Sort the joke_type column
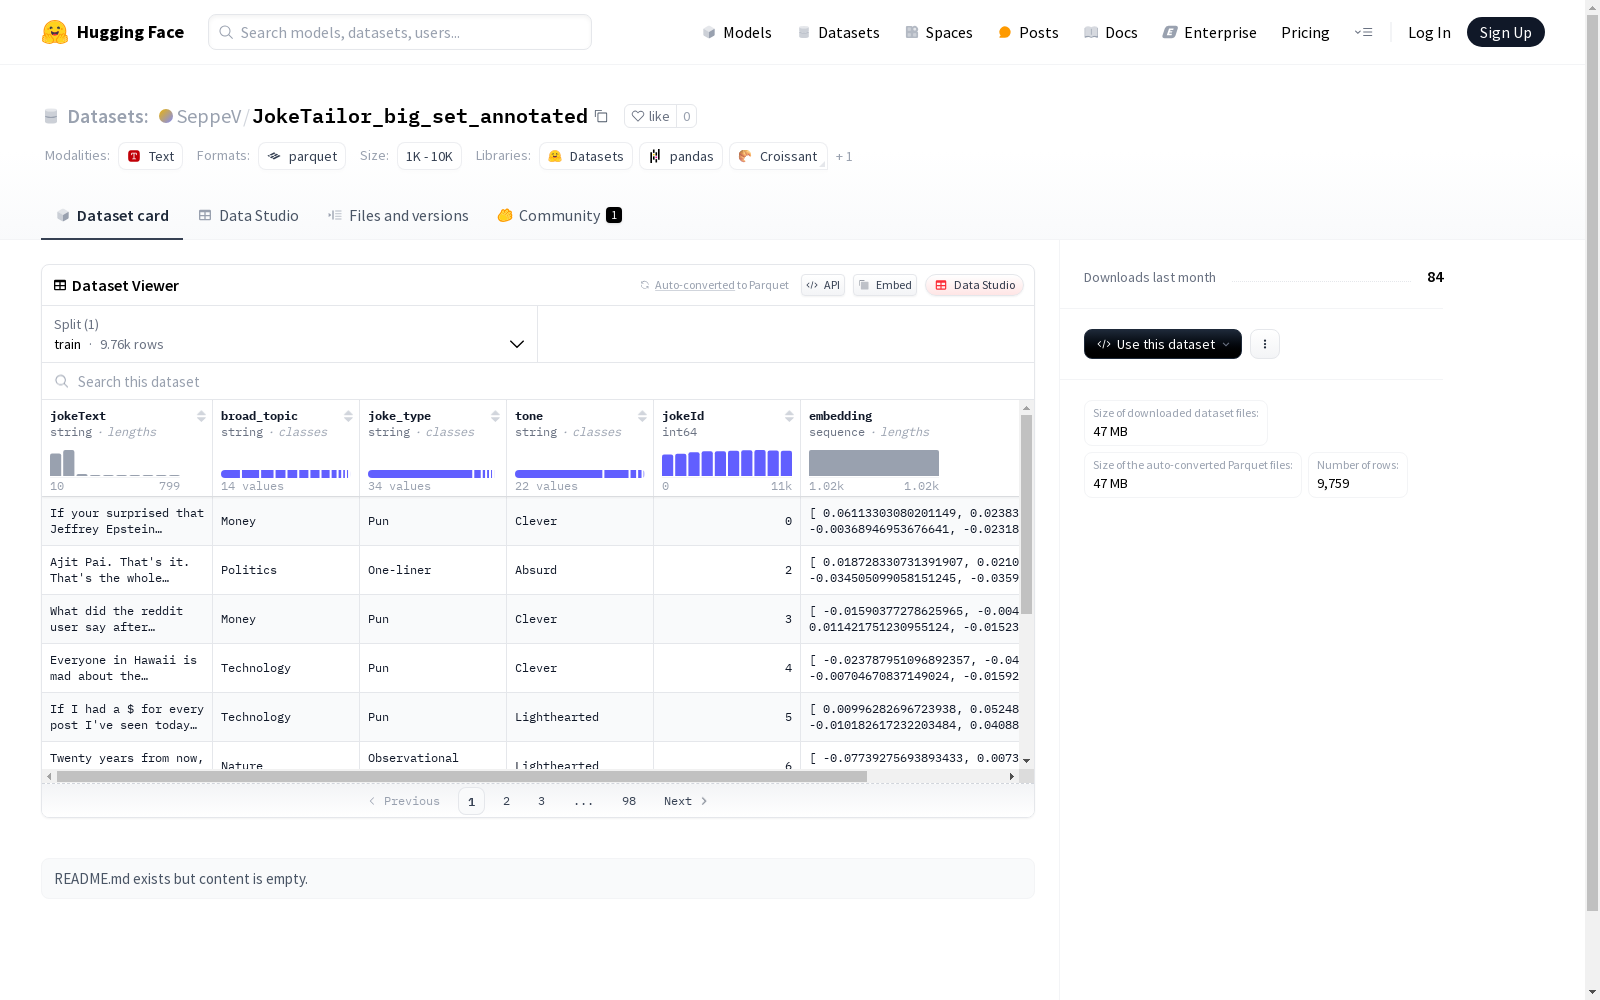This screenshot has width=1600, height=1000. pos(495,416)
